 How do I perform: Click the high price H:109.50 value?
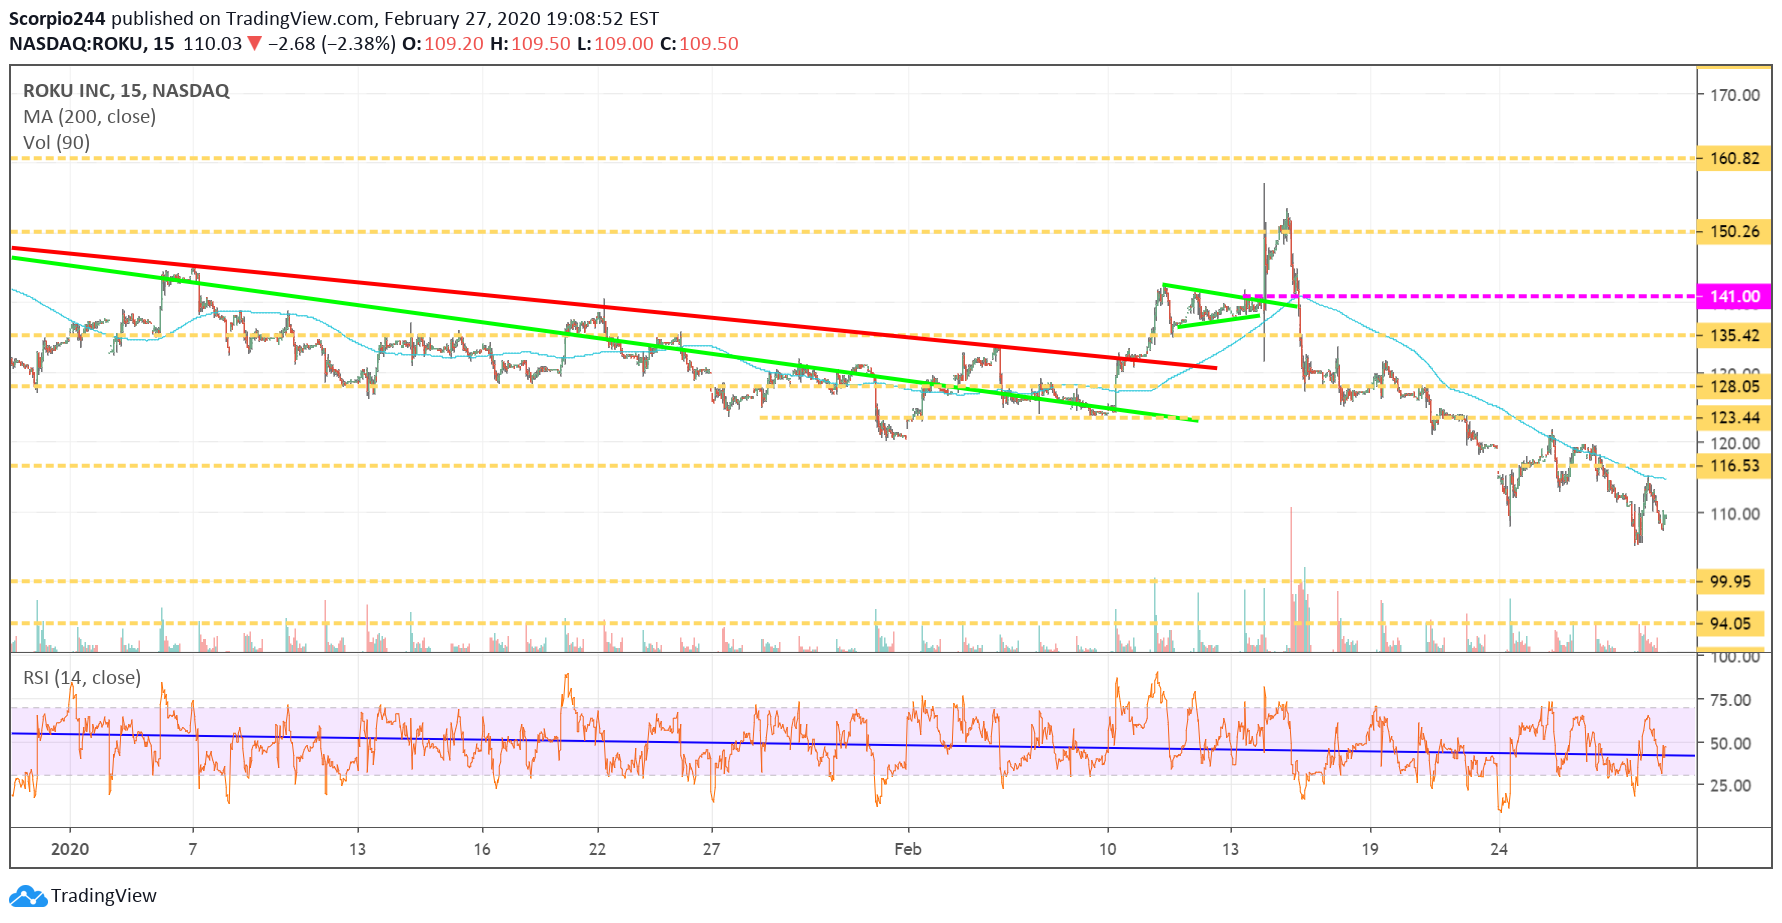530,44
